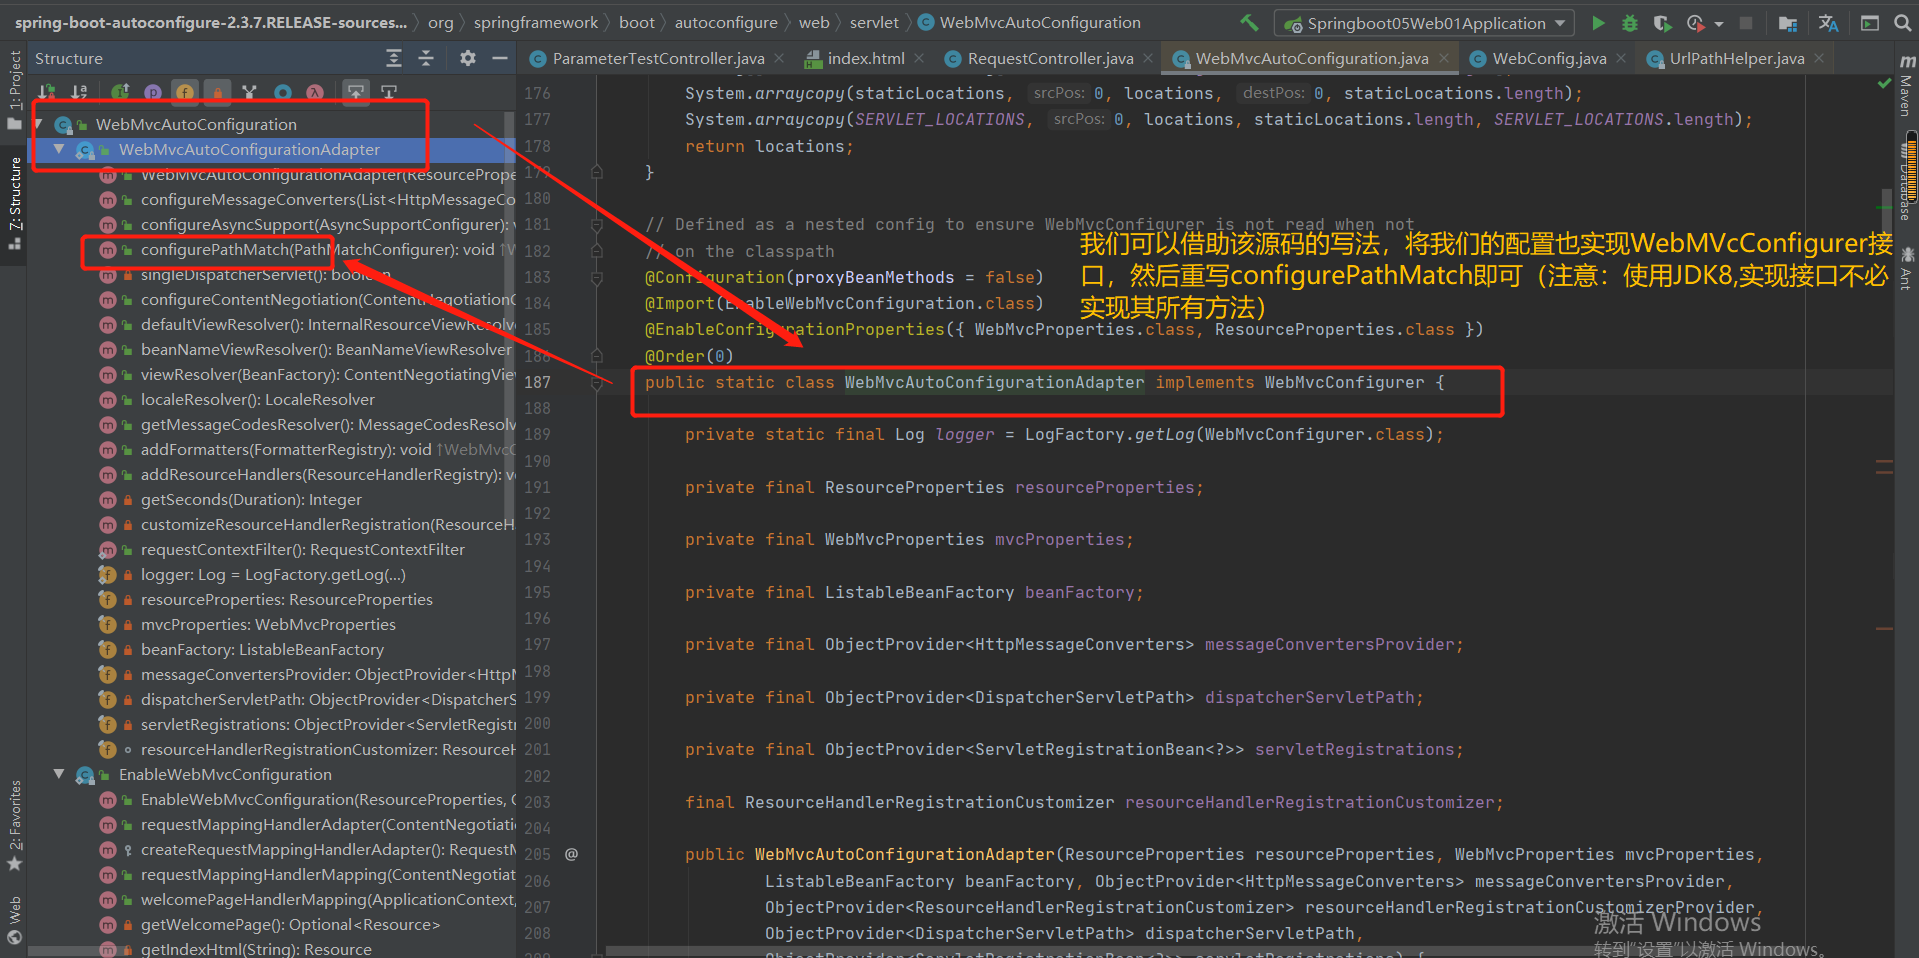Collapse the WebMvcAutoConfigurationAdapter tree node arrow

[59, 149]
